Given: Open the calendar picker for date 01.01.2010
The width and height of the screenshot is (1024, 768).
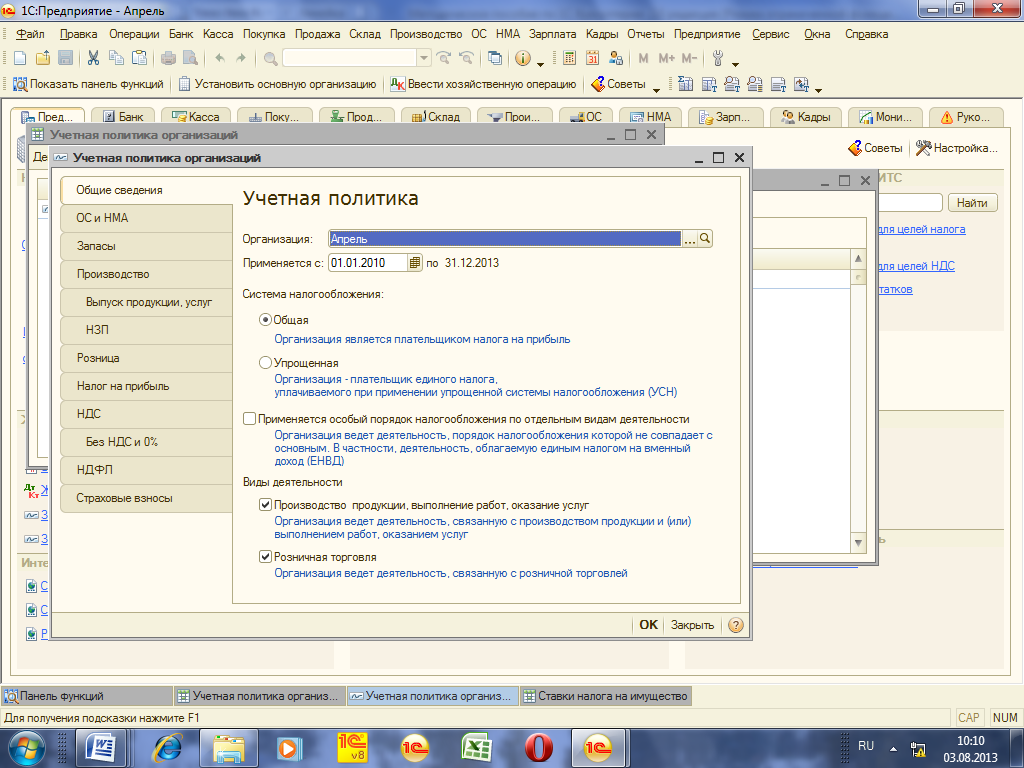Looking at the screenshot, I should pyautogui.click(x=415, y=263).
